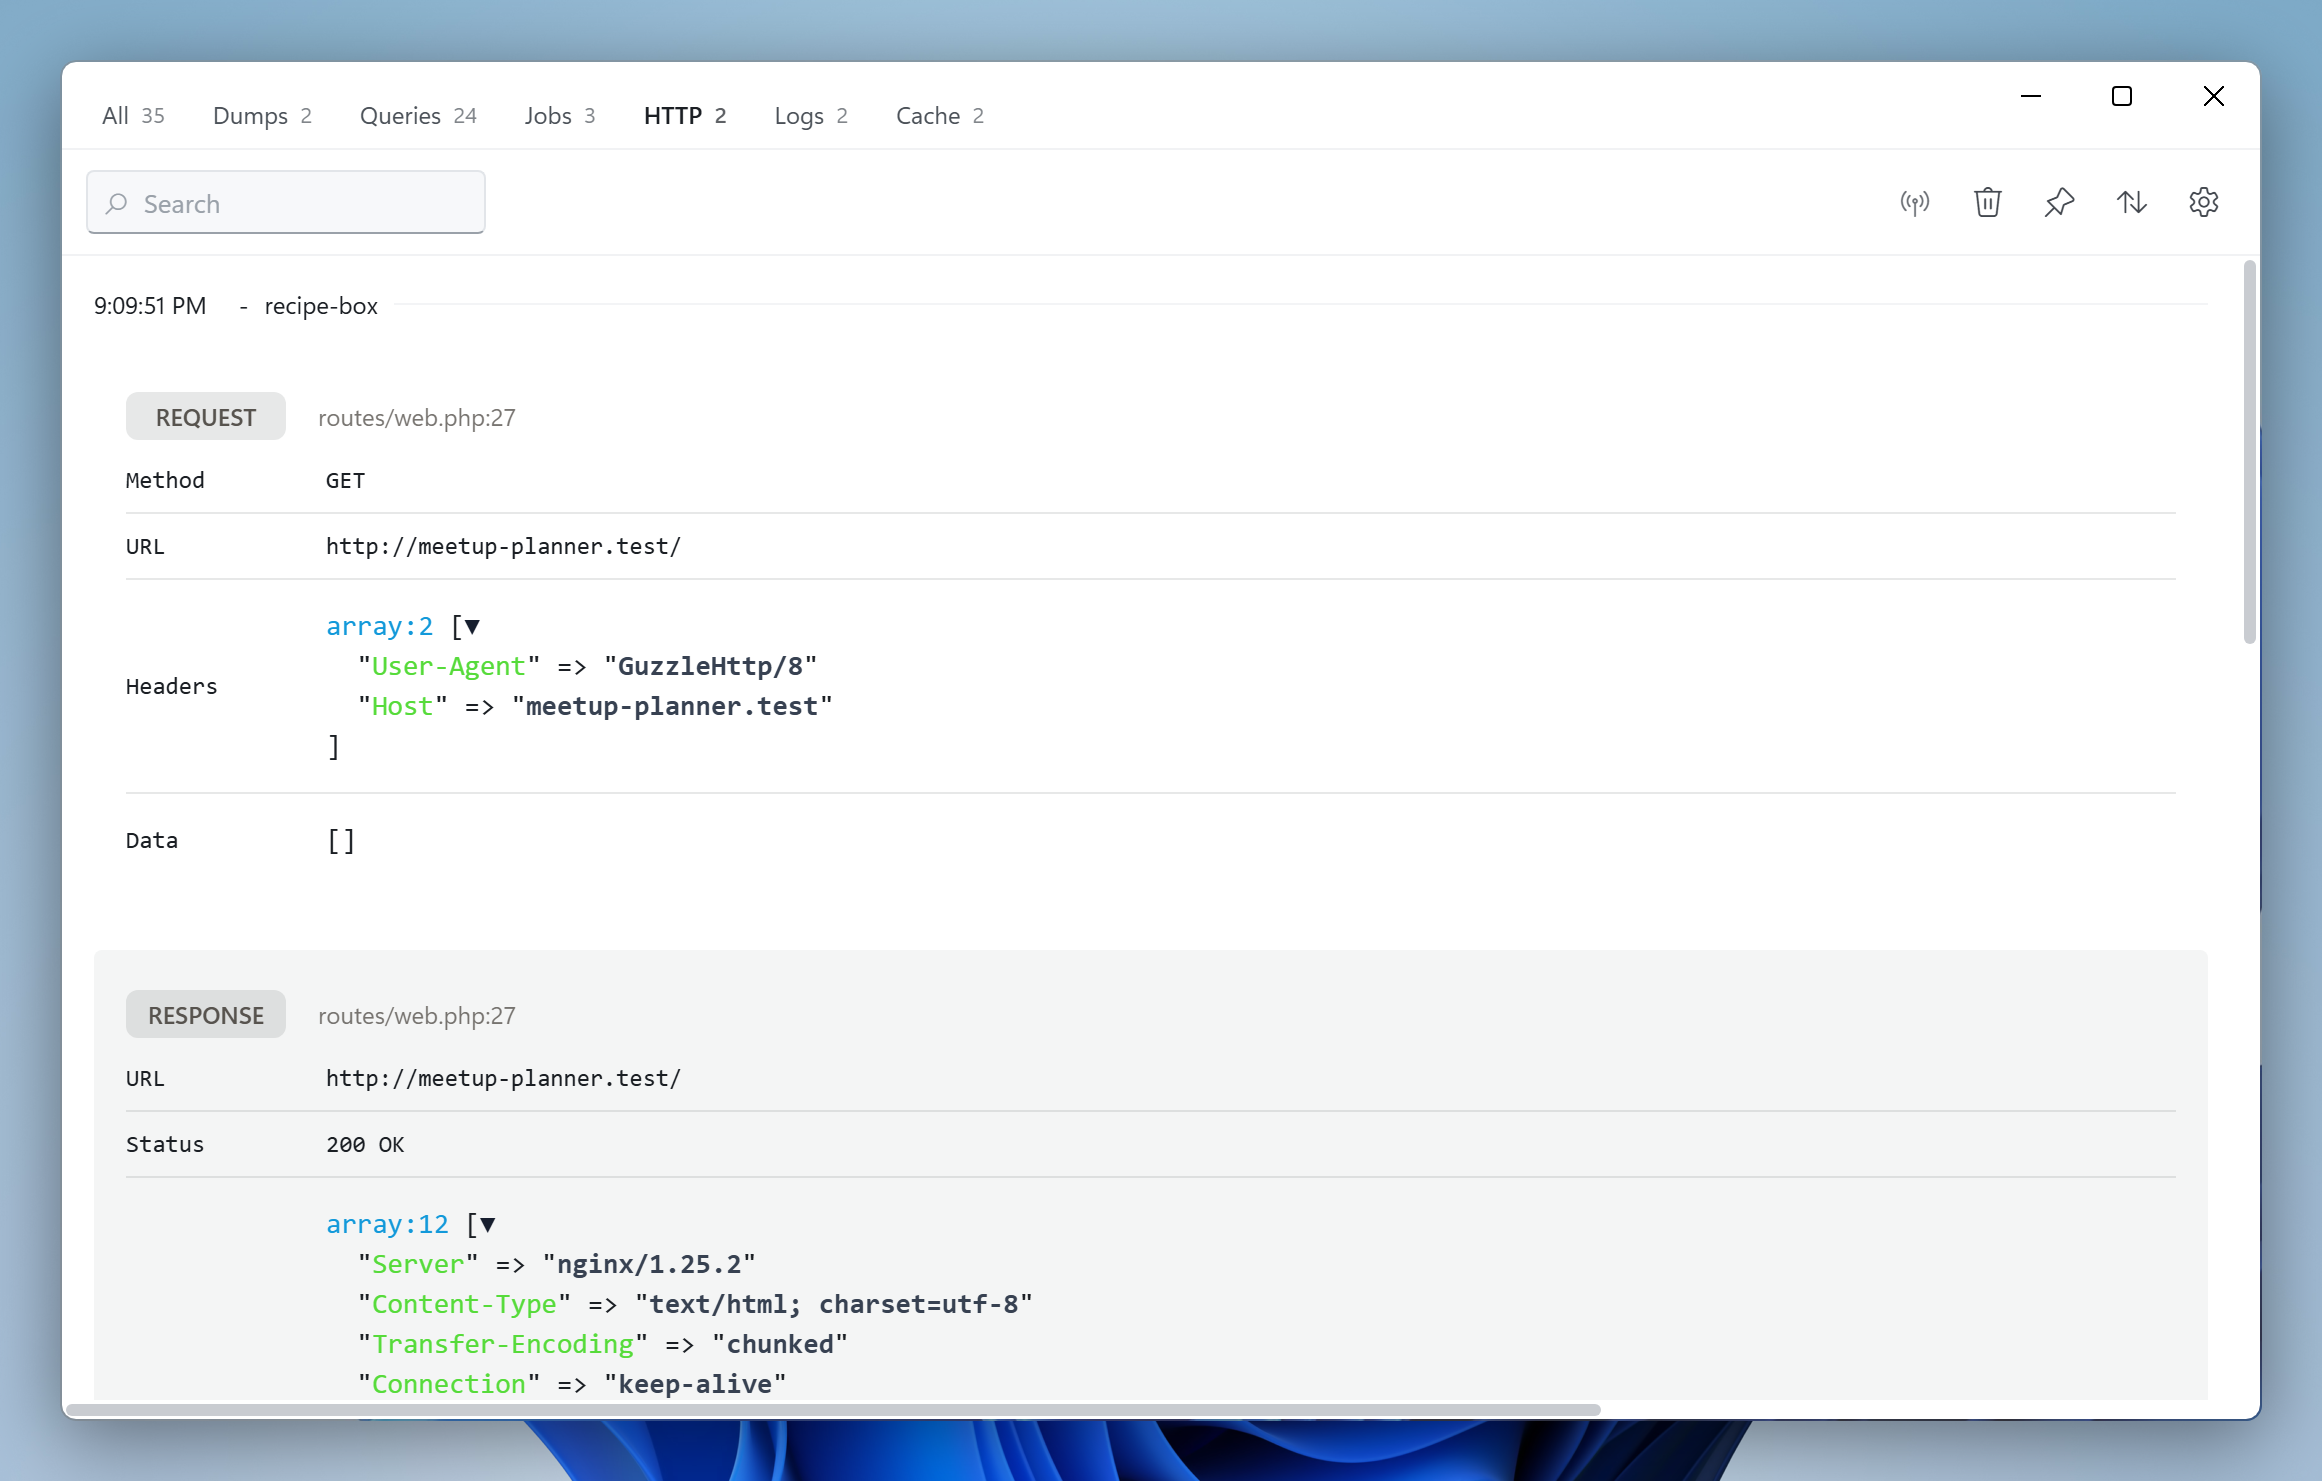
Task: Click the magnifier icon in the search box
Action: pyautogui.click(x=117, y=204)
